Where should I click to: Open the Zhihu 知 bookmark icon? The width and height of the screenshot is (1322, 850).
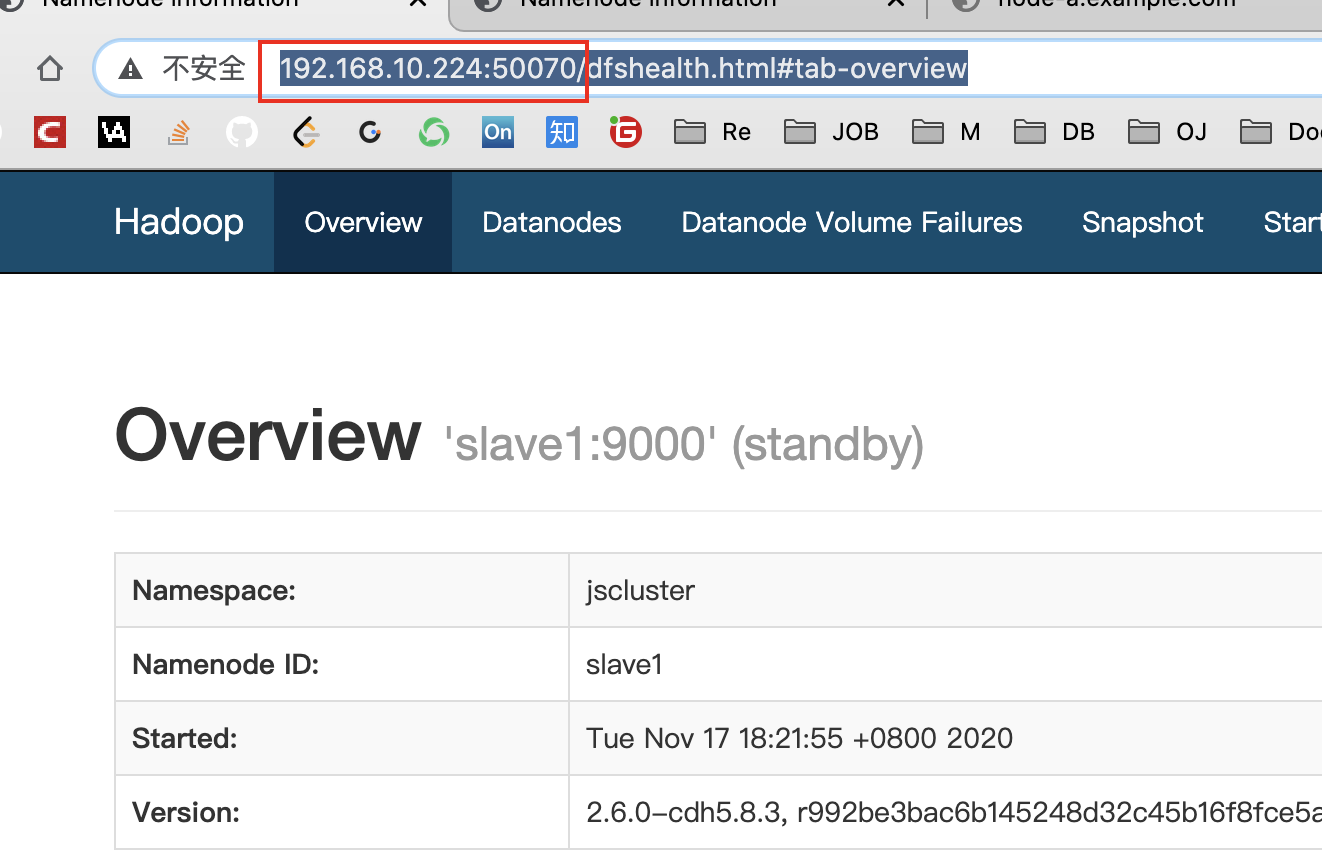pyautogui.click(x=561, y=131)
